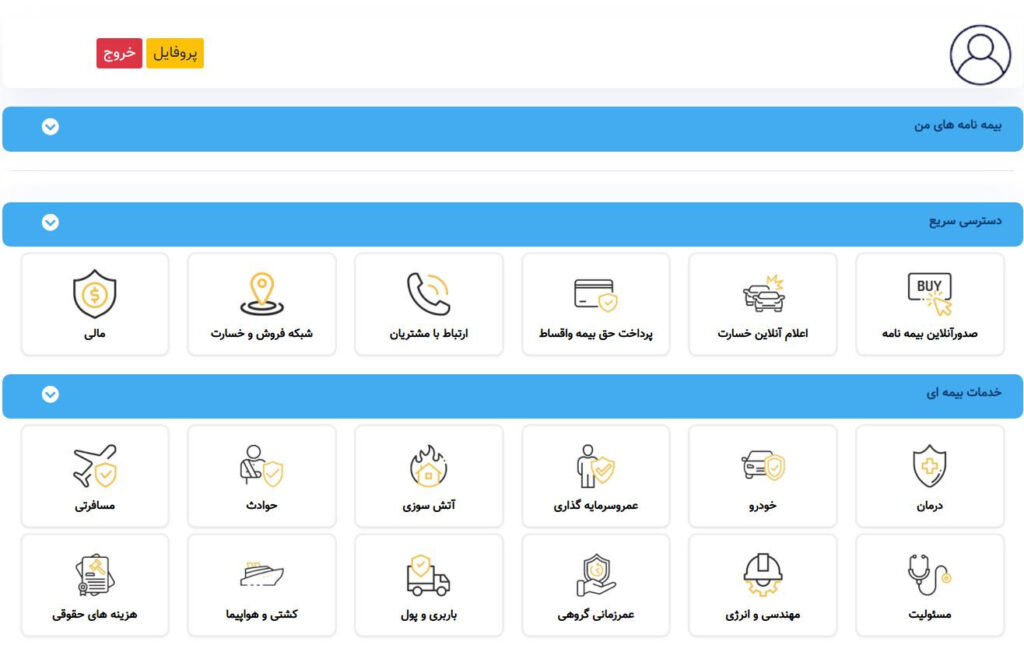Viewport: 1024px width, 645px height.
Task: Open پرداخت حق بیمه واقساط payment service
Action: [596, 304]
